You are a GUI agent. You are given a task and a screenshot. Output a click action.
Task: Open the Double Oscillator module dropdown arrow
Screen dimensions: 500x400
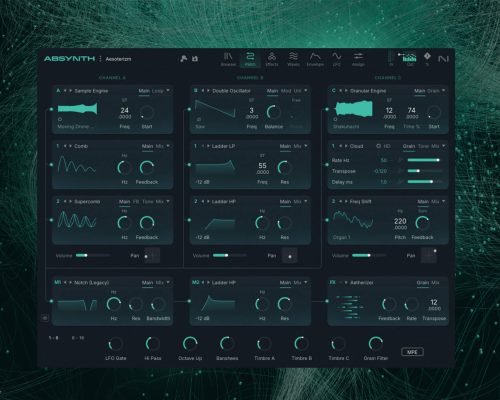pyautogui.click(x=306, y=90)
